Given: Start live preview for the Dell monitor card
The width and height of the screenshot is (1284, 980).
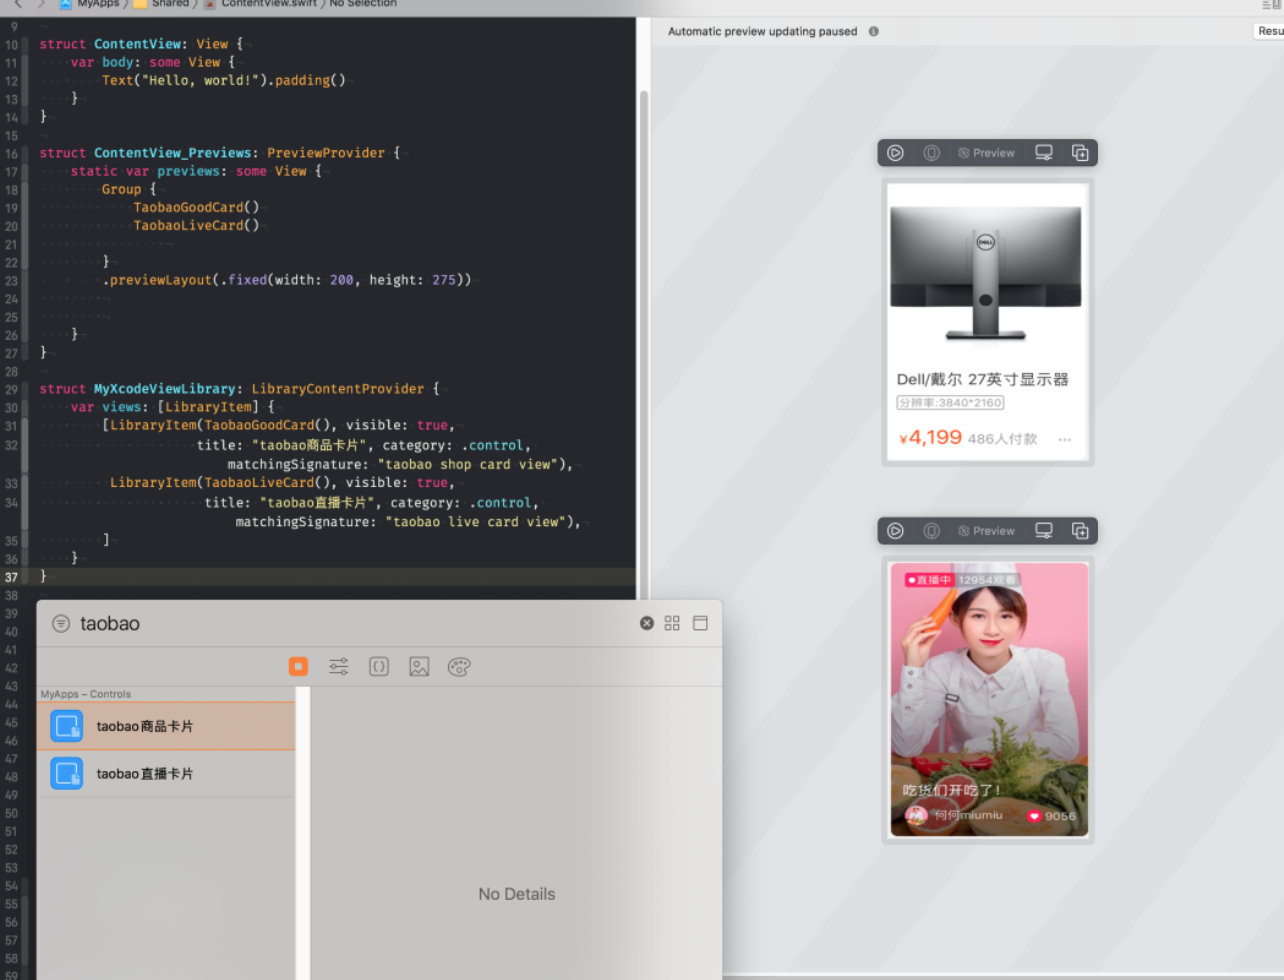Looking at the screenshot, I should [x=896, y=153].
